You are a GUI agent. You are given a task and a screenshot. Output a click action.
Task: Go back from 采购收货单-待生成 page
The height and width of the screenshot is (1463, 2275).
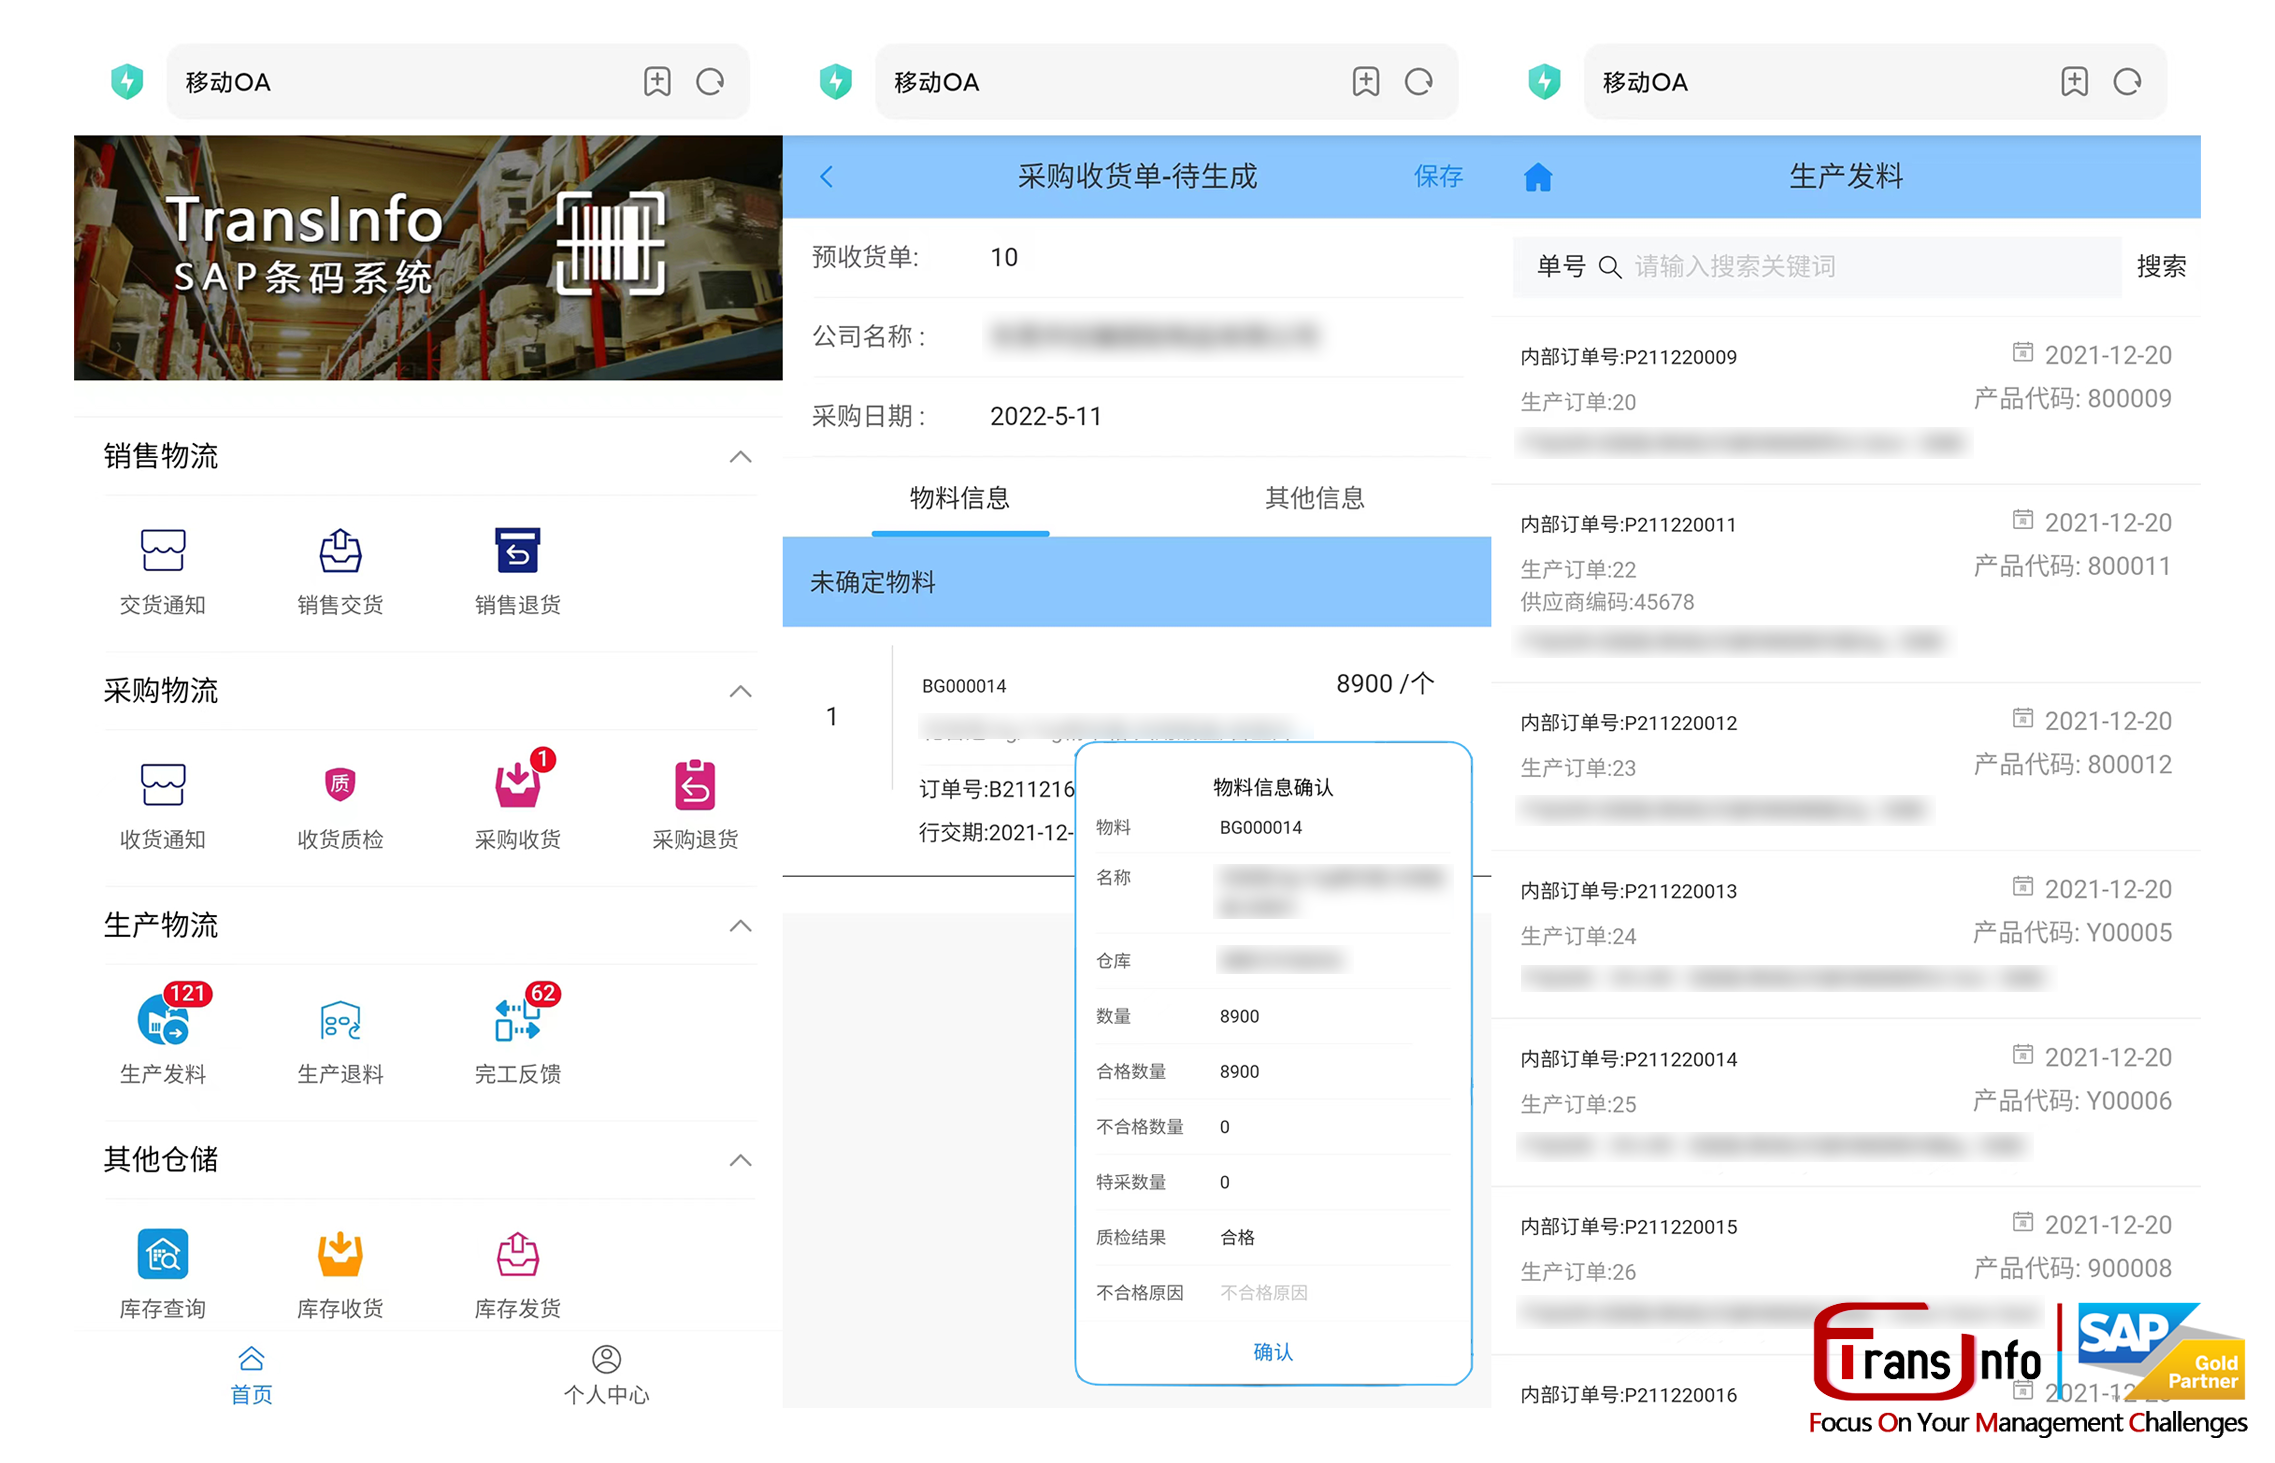[826, 177]
